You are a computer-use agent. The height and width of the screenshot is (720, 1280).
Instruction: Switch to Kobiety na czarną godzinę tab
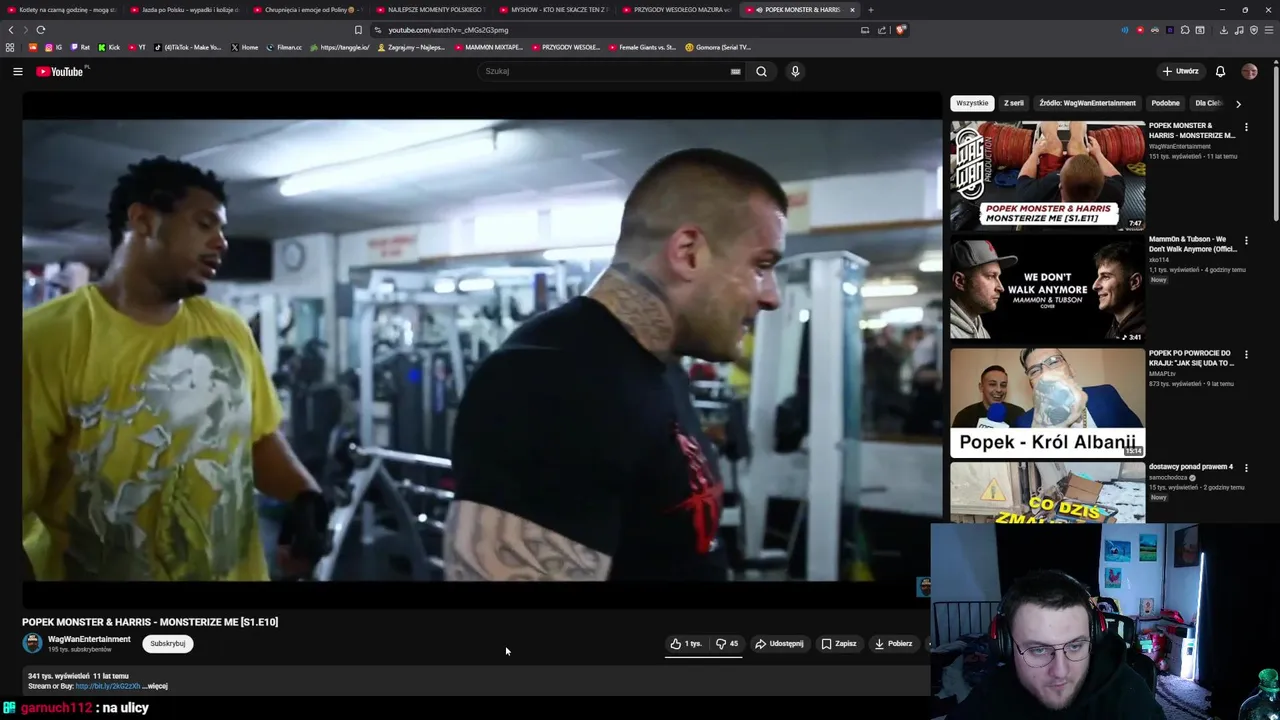[62, 10]
